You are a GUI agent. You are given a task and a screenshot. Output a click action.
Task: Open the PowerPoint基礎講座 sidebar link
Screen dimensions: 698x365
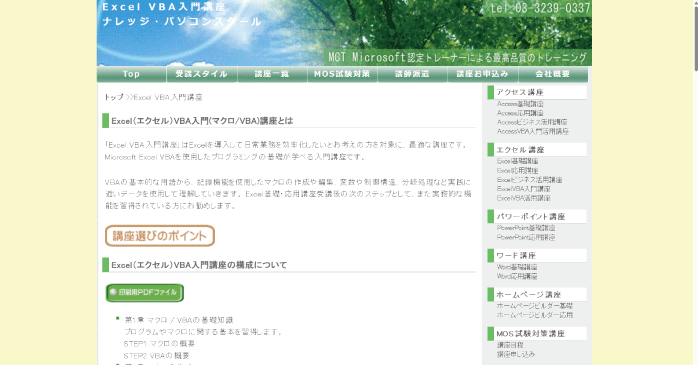pos(526,228)
